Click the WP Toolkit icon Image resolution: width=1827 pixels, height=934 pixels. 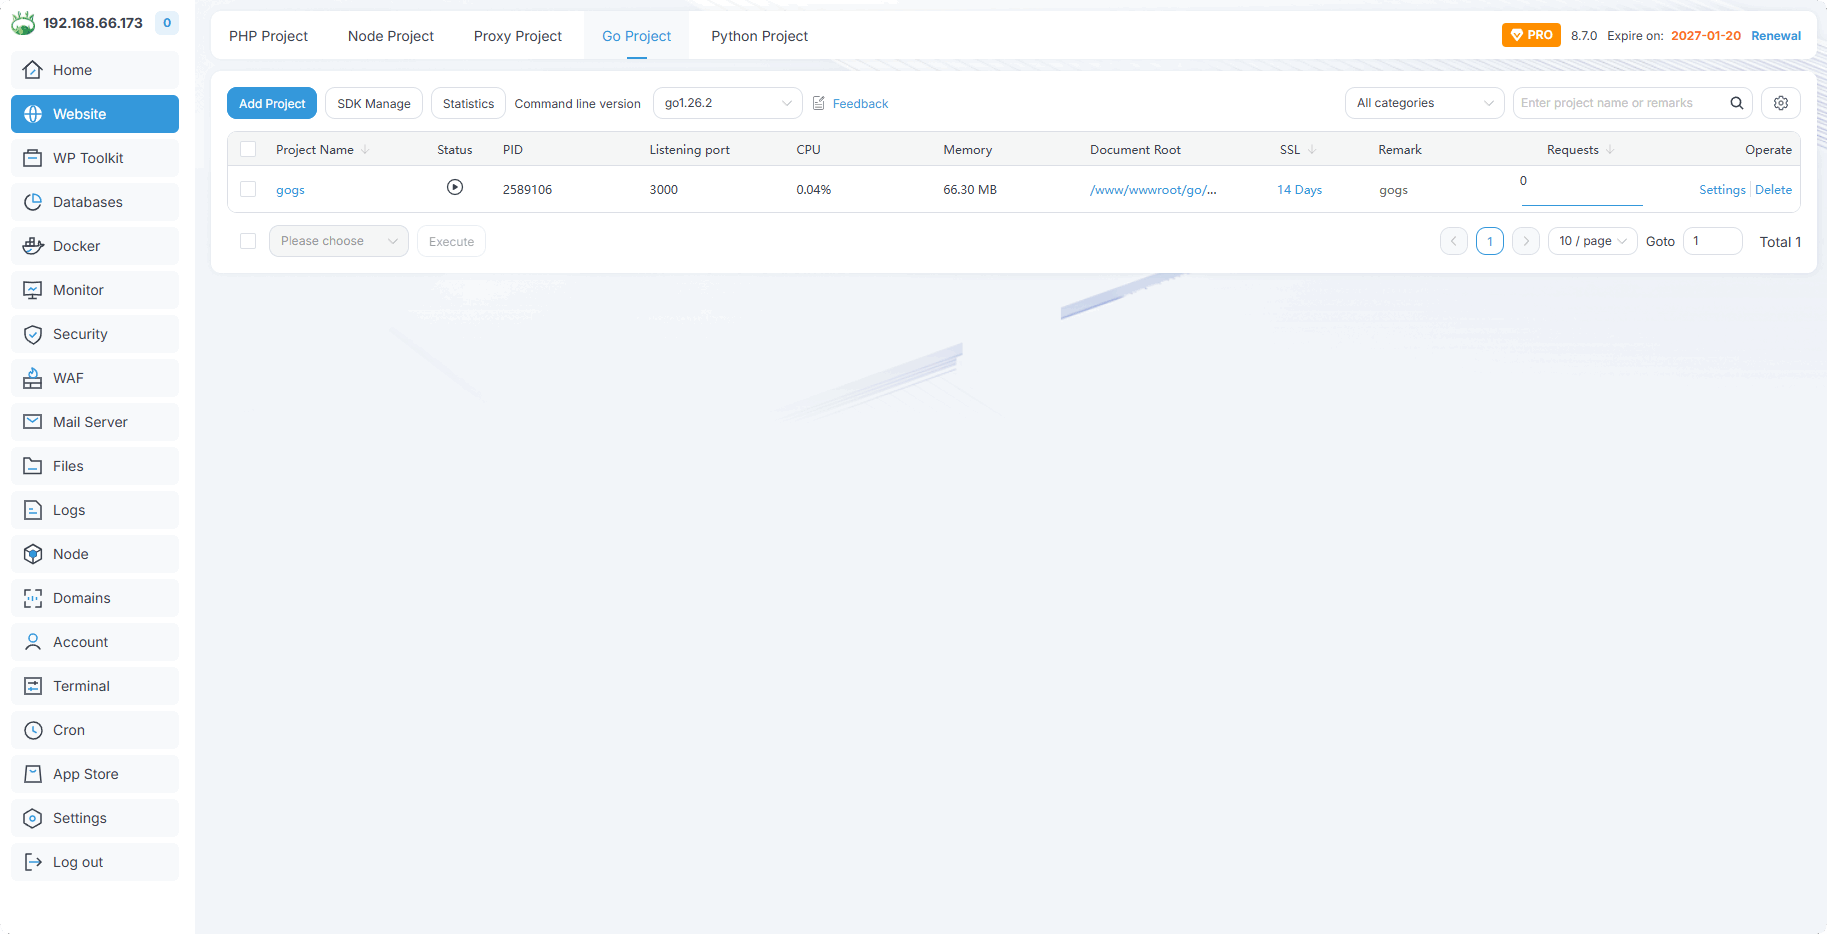coord(33,158)
